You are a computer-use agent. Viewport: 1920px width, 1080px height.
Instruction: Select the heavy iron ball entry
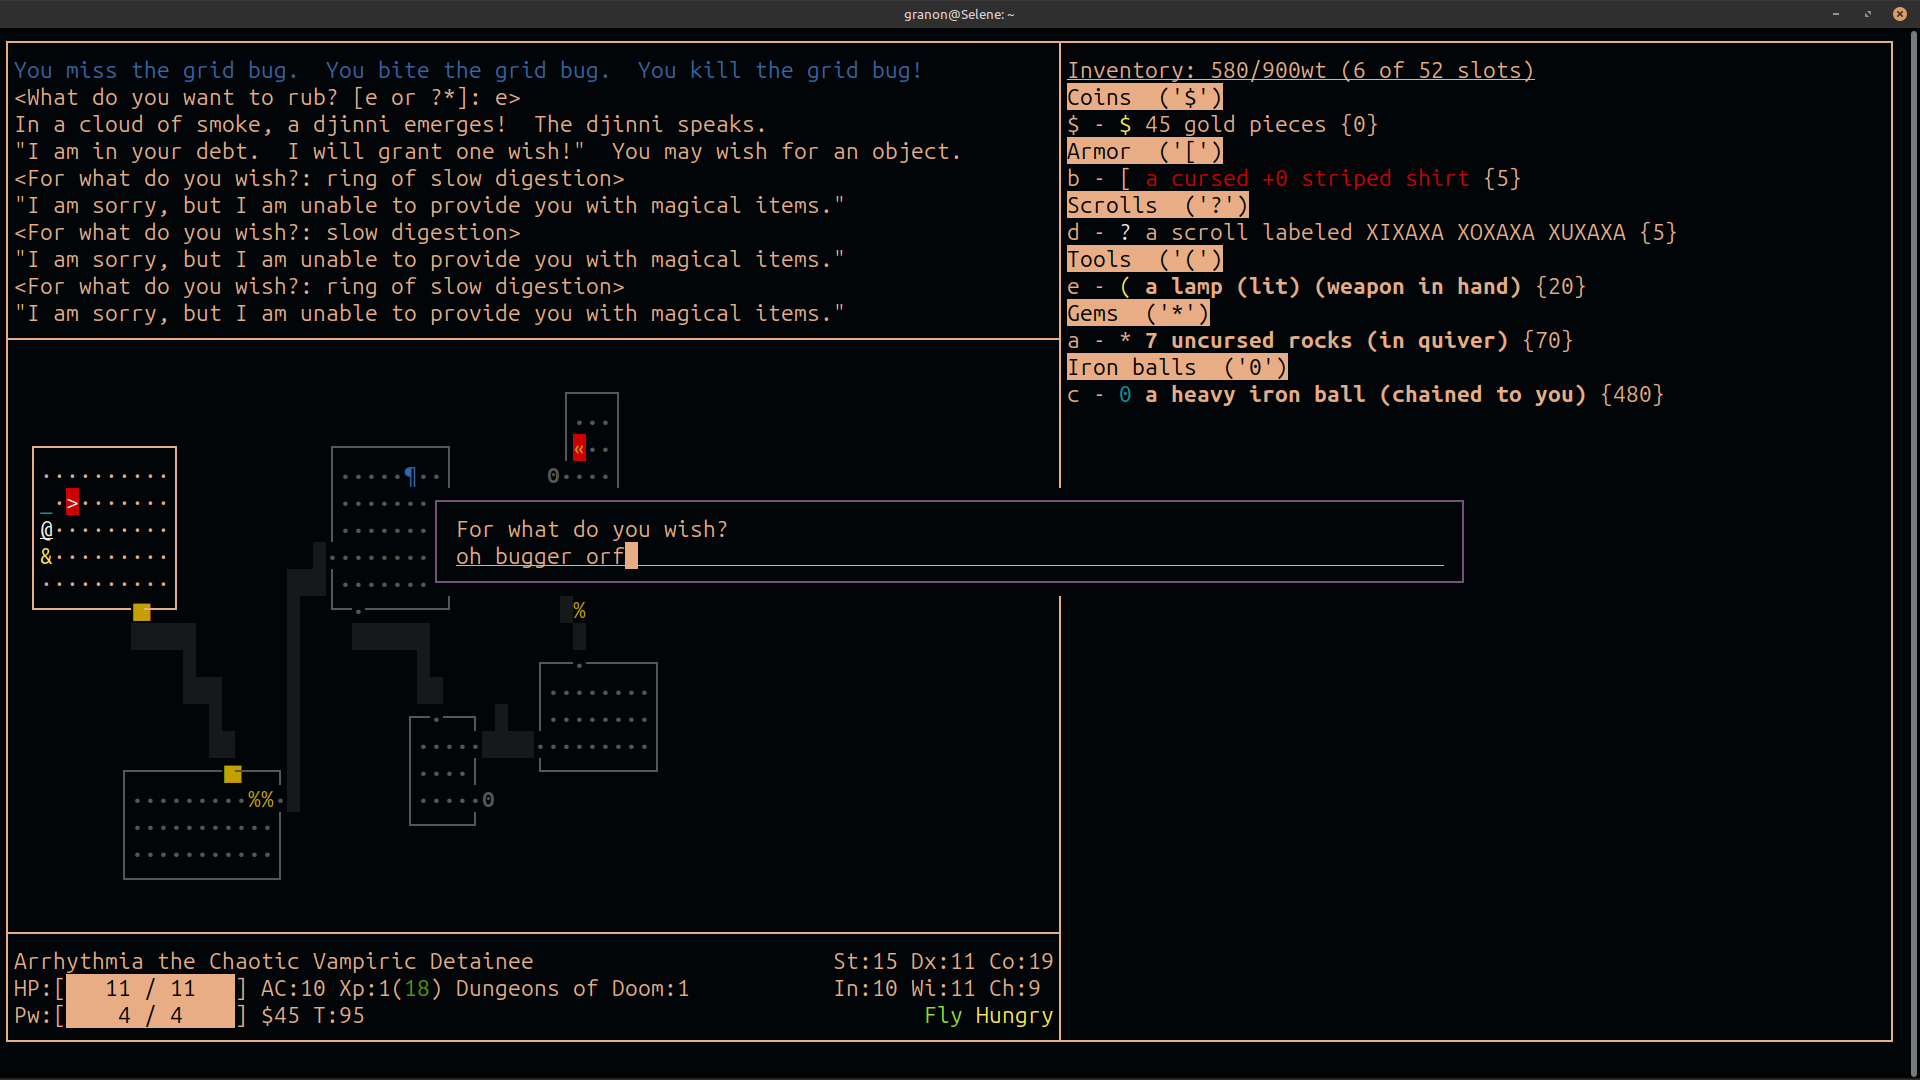(1365, 394)
